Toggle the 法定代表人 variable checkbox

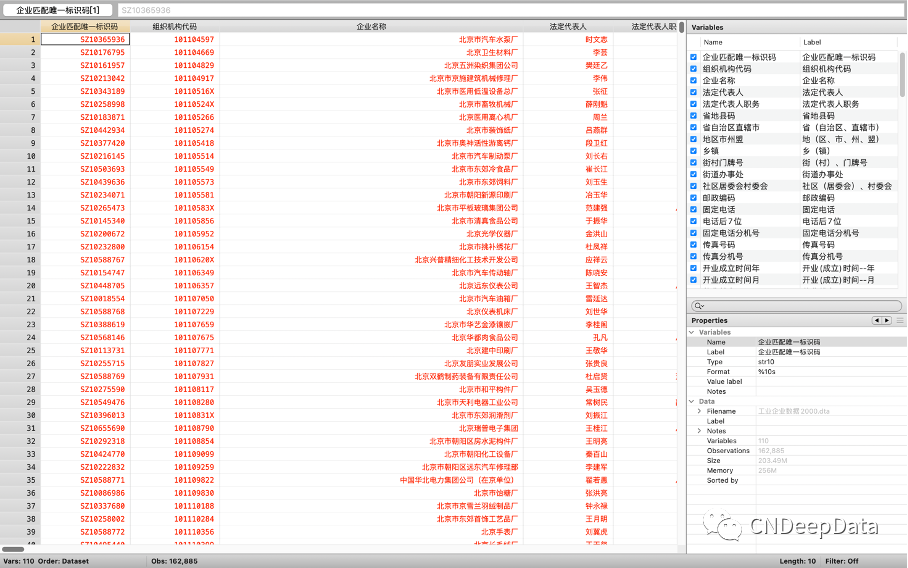point(693,92)
